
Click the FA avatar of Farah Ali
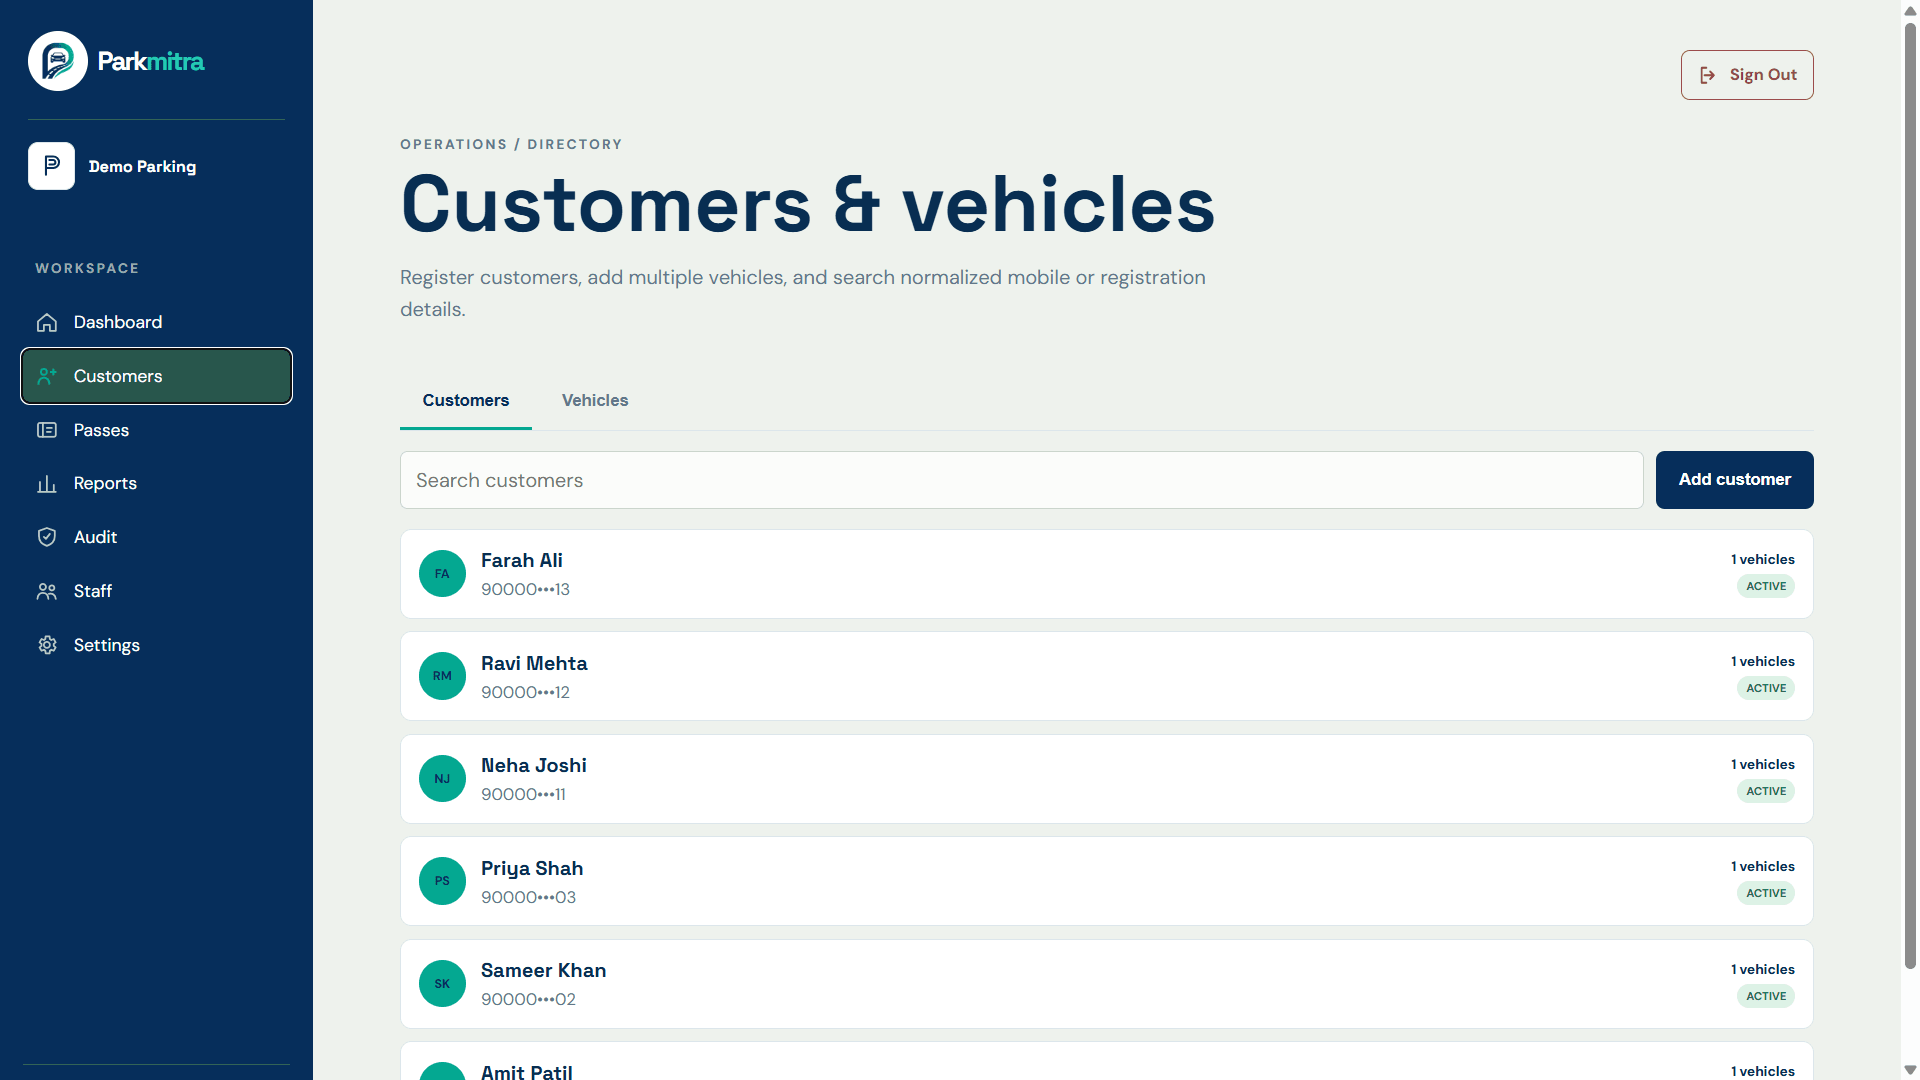click(x=442, y=574)
